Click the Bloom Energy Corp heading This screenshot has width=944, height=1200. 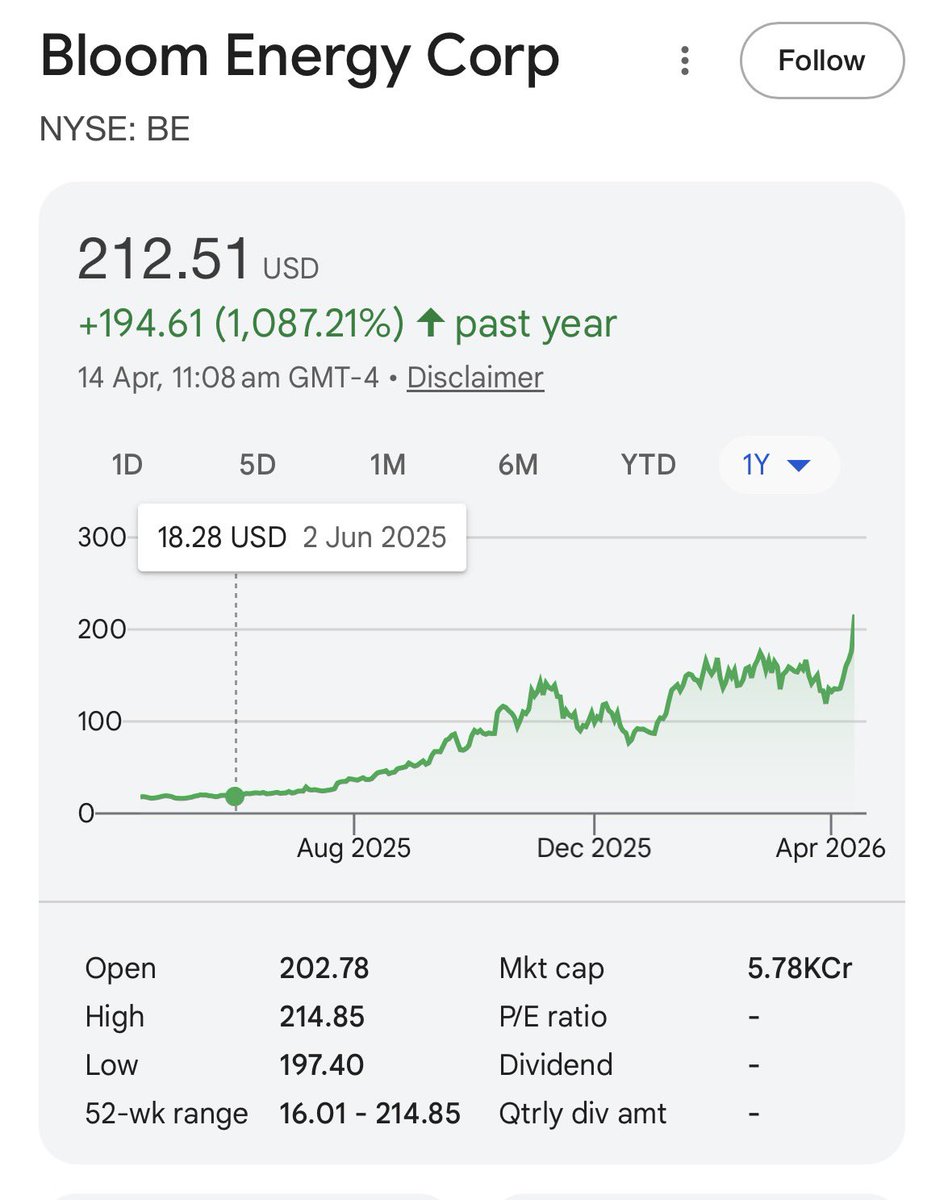point(300,57)
